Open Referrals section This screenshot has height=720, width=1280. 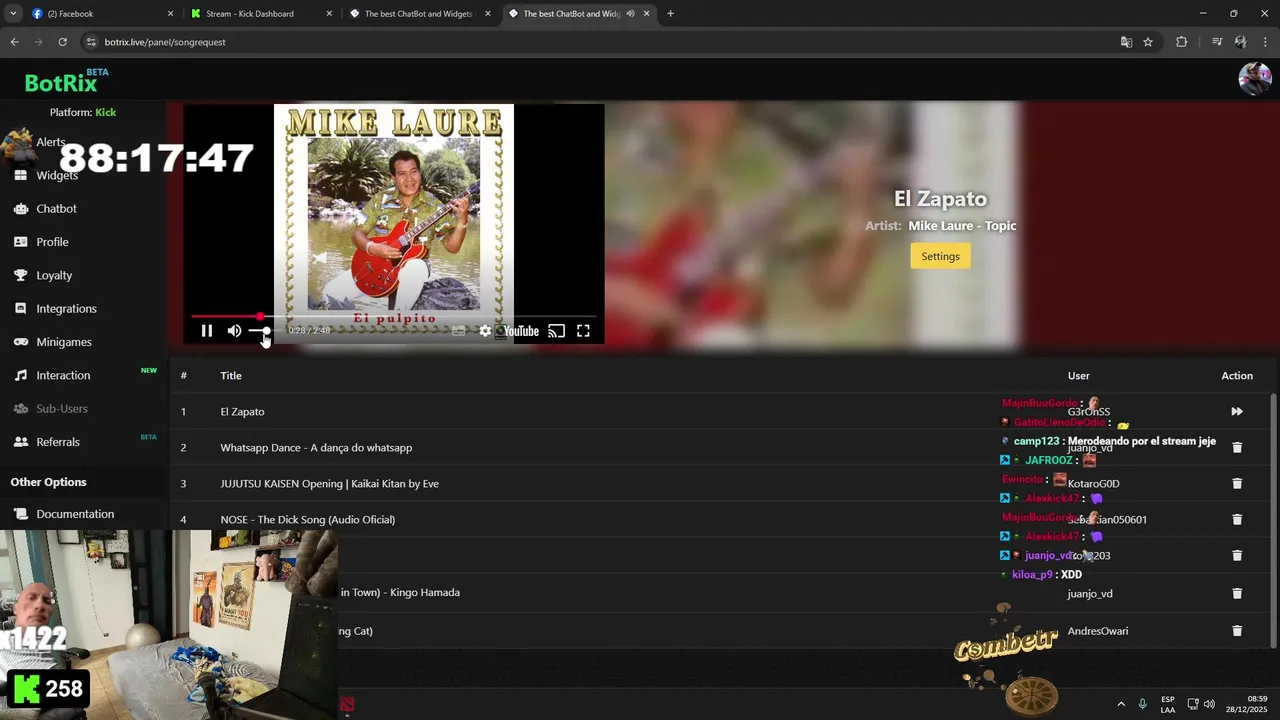coord(58,442)
